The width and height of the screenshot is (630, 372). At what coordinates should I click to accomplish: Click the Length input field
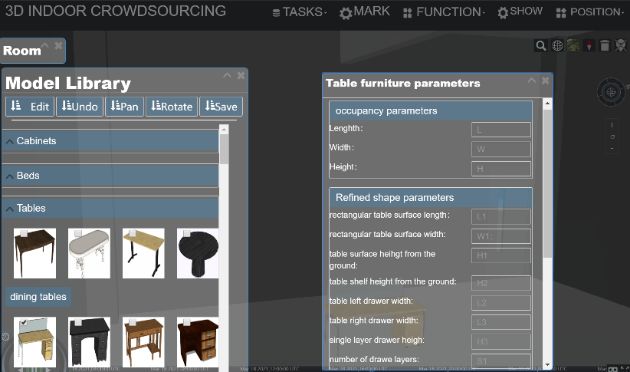[x=501, y=130]
